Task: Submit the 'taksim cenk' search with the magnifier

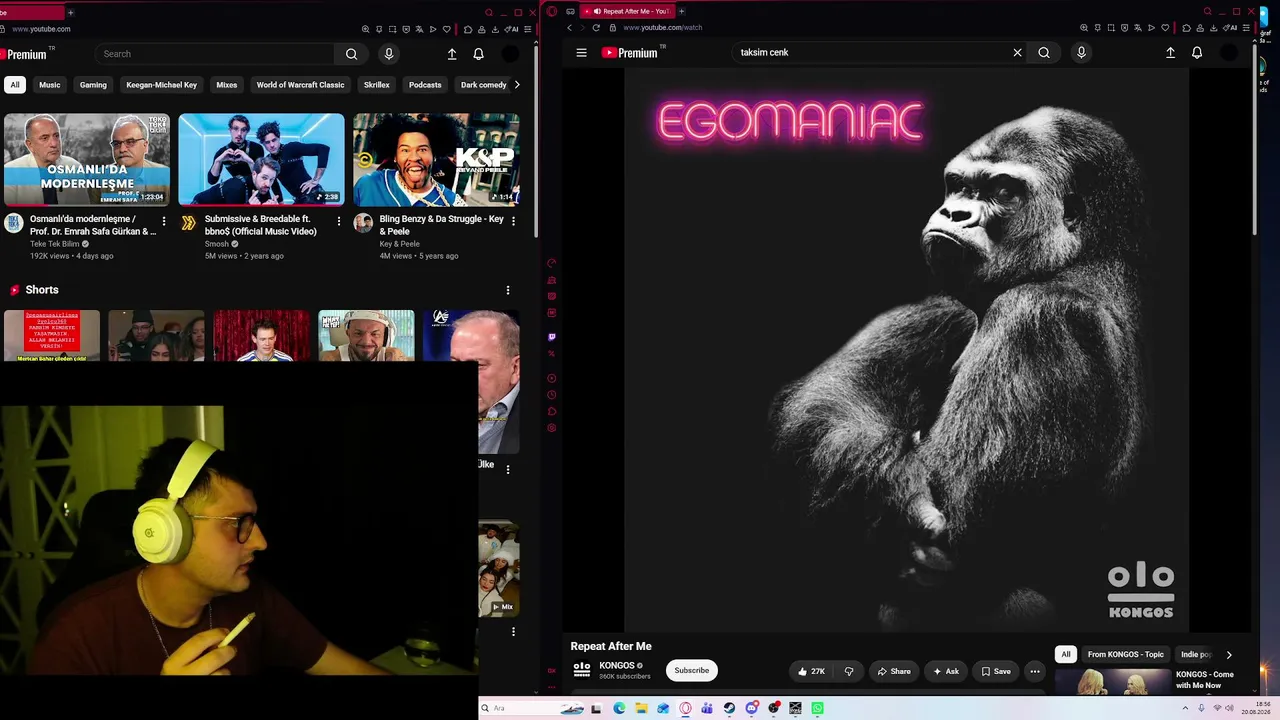Action: click(x=1044, y=53)
